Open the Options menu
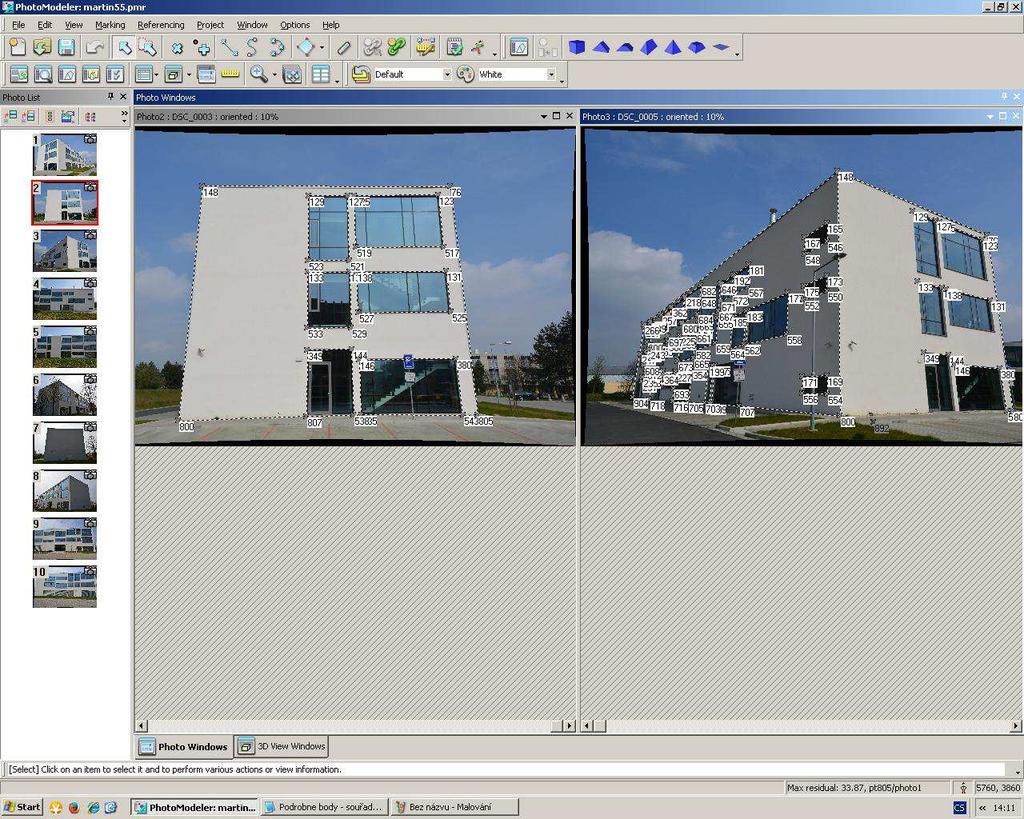 coord(295,25)
